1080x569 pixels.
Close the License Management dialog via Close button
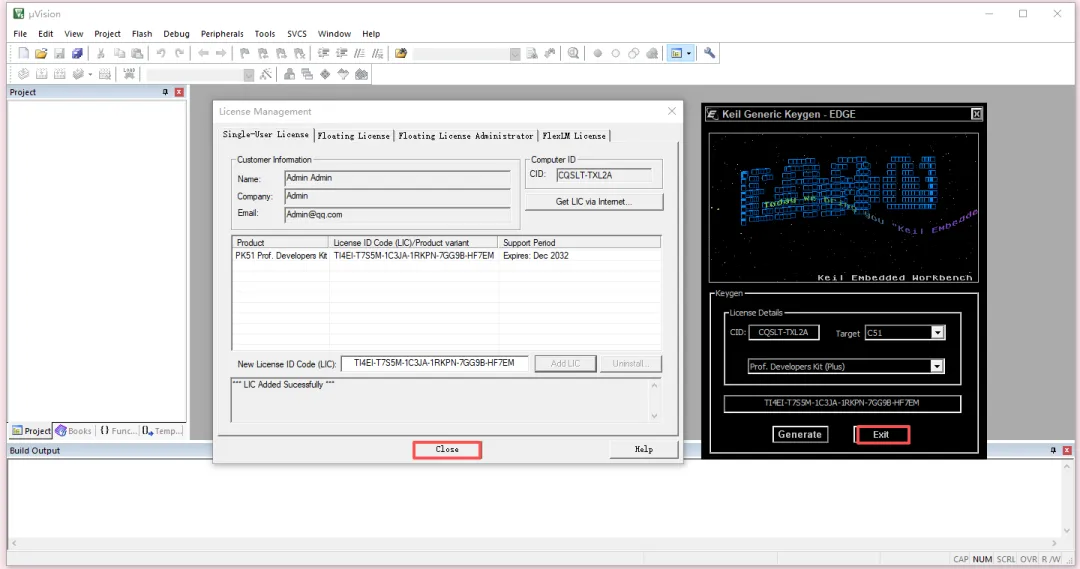[x=447, y=449]
